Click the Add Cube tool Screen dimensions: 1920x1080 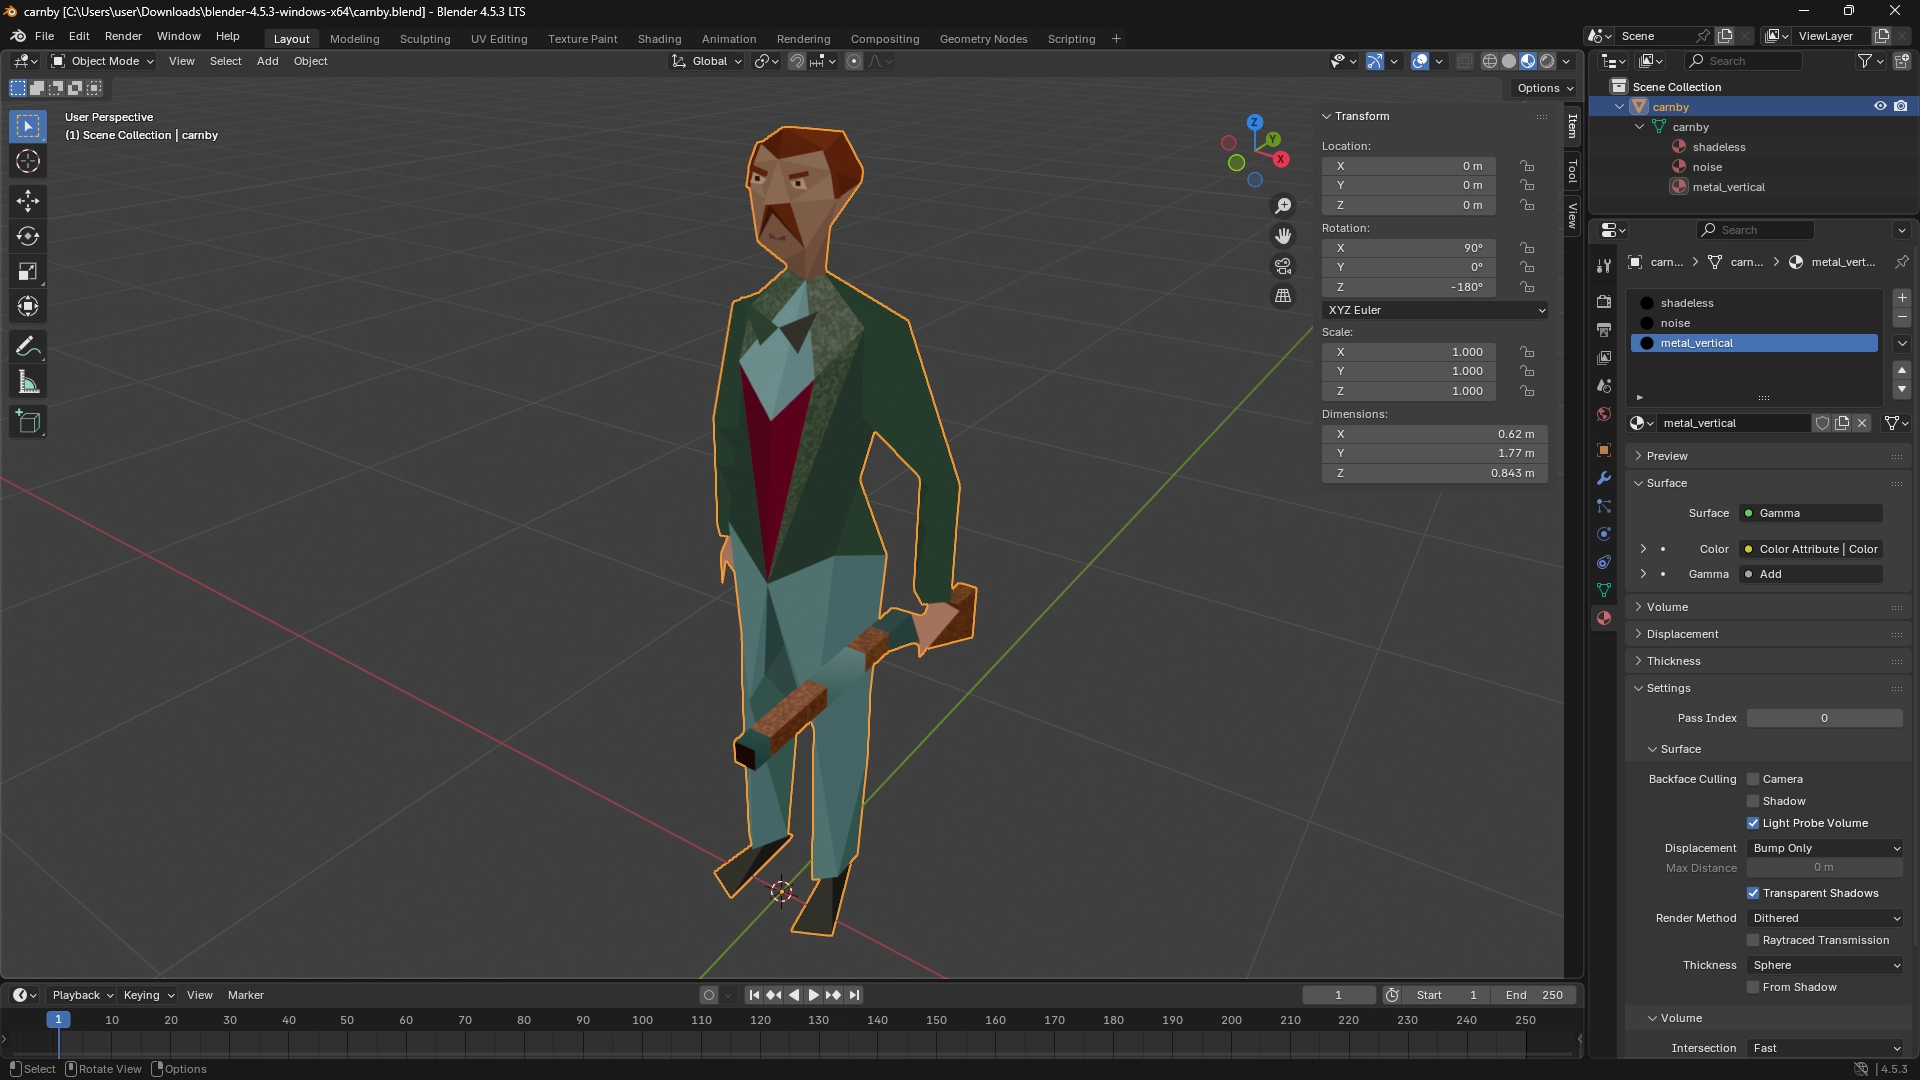(28, 422)
